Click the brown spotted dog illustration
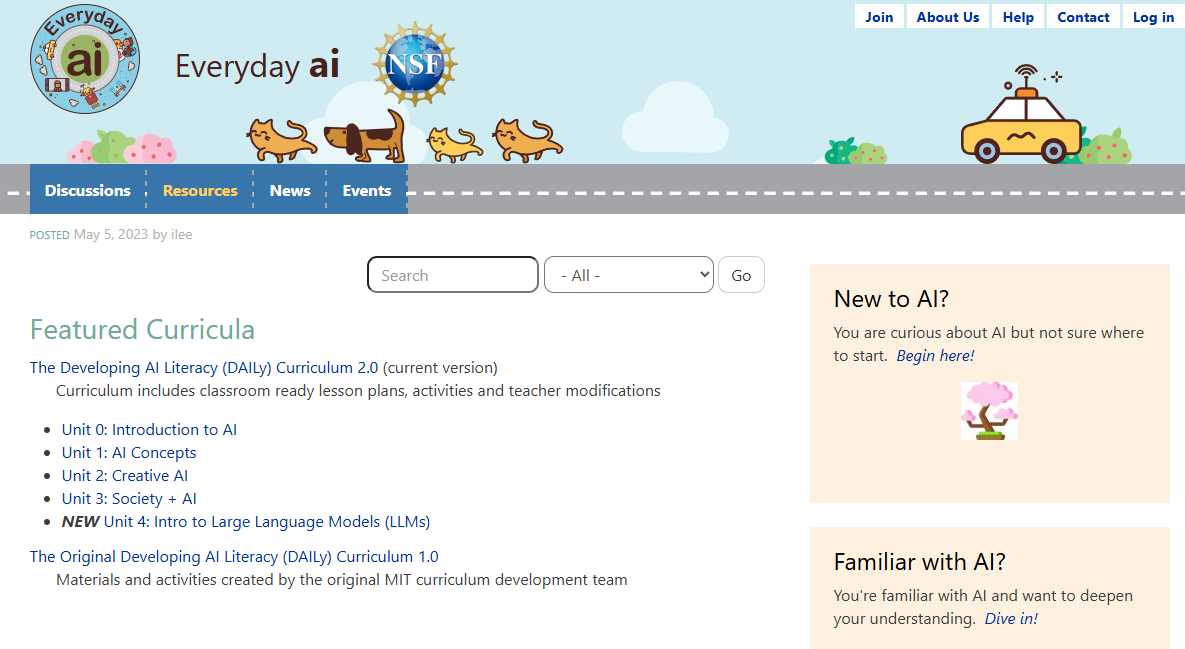Image resolution: width=1185 pixels, height=649 pixels. [x=365, y=137]
